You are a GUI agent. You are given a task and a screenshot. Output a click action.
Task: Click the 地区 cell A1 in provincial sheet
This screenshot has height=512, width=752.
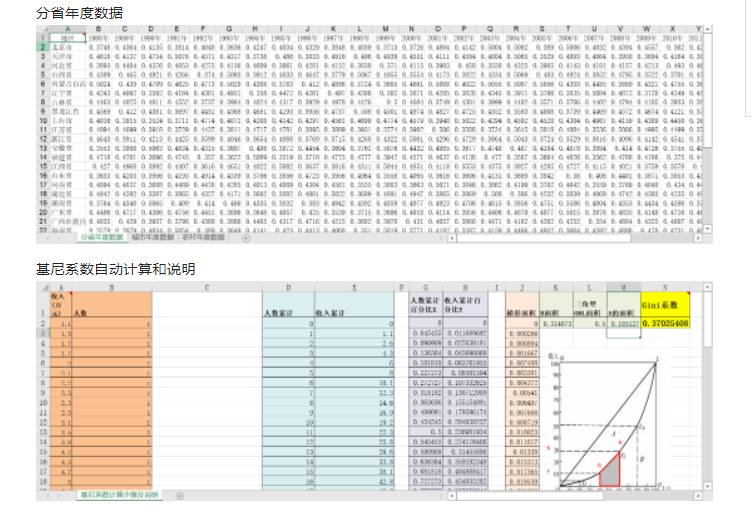click(x=68, y=38)
